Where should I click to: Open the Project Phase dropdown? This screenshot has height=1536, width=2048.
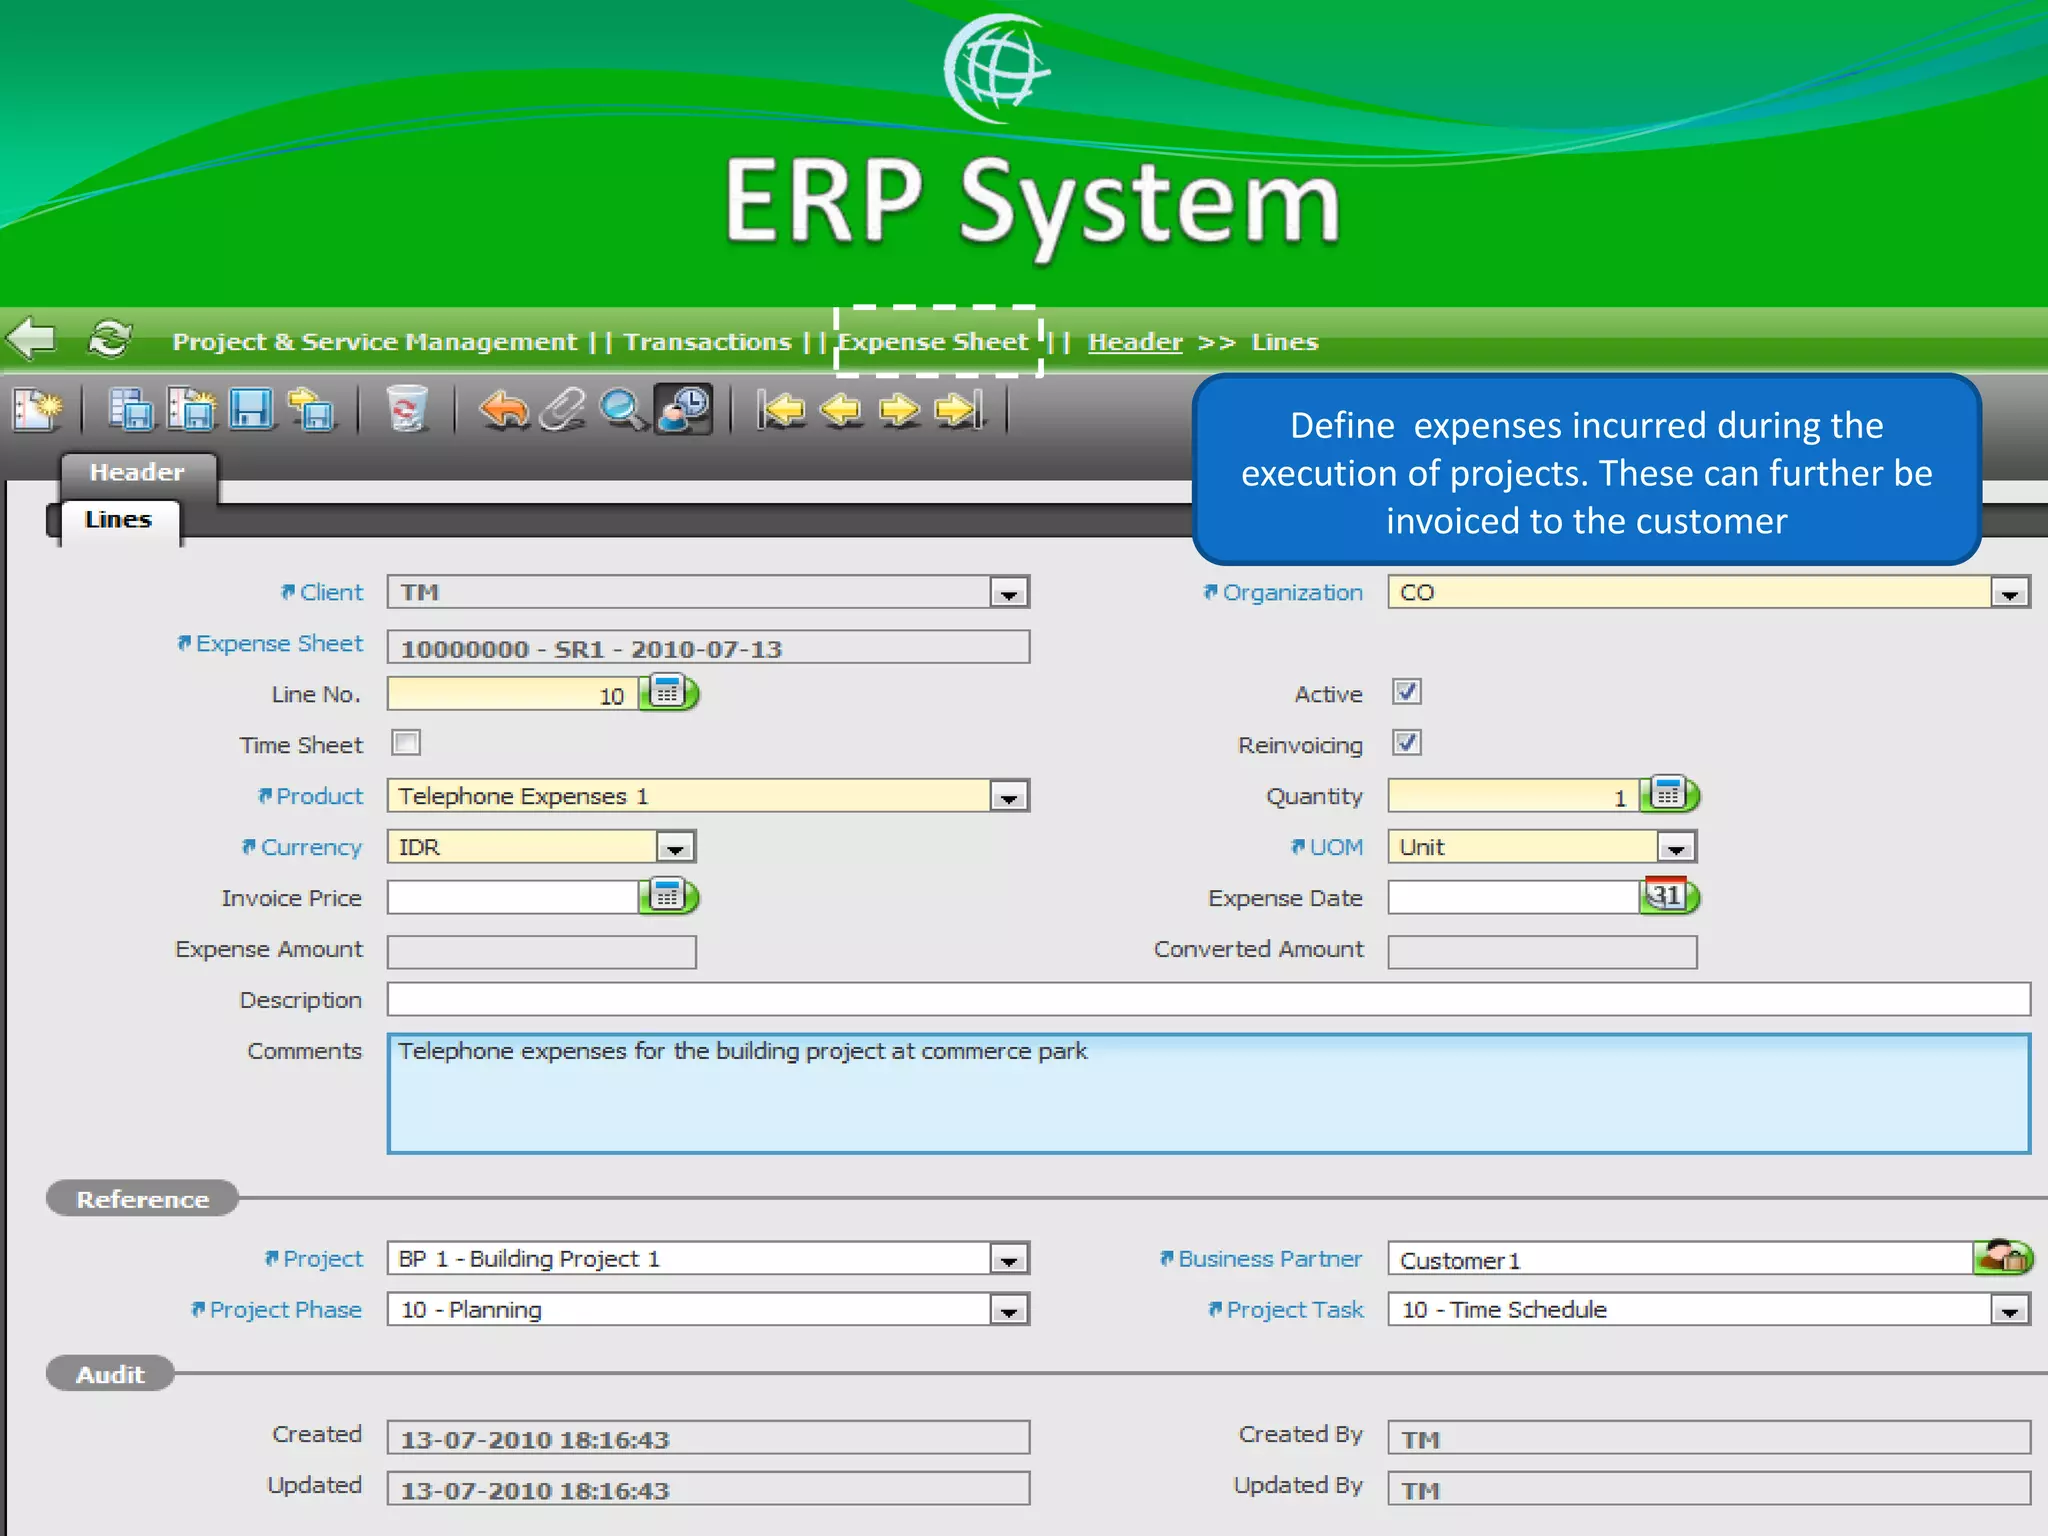(1009, 1311)
